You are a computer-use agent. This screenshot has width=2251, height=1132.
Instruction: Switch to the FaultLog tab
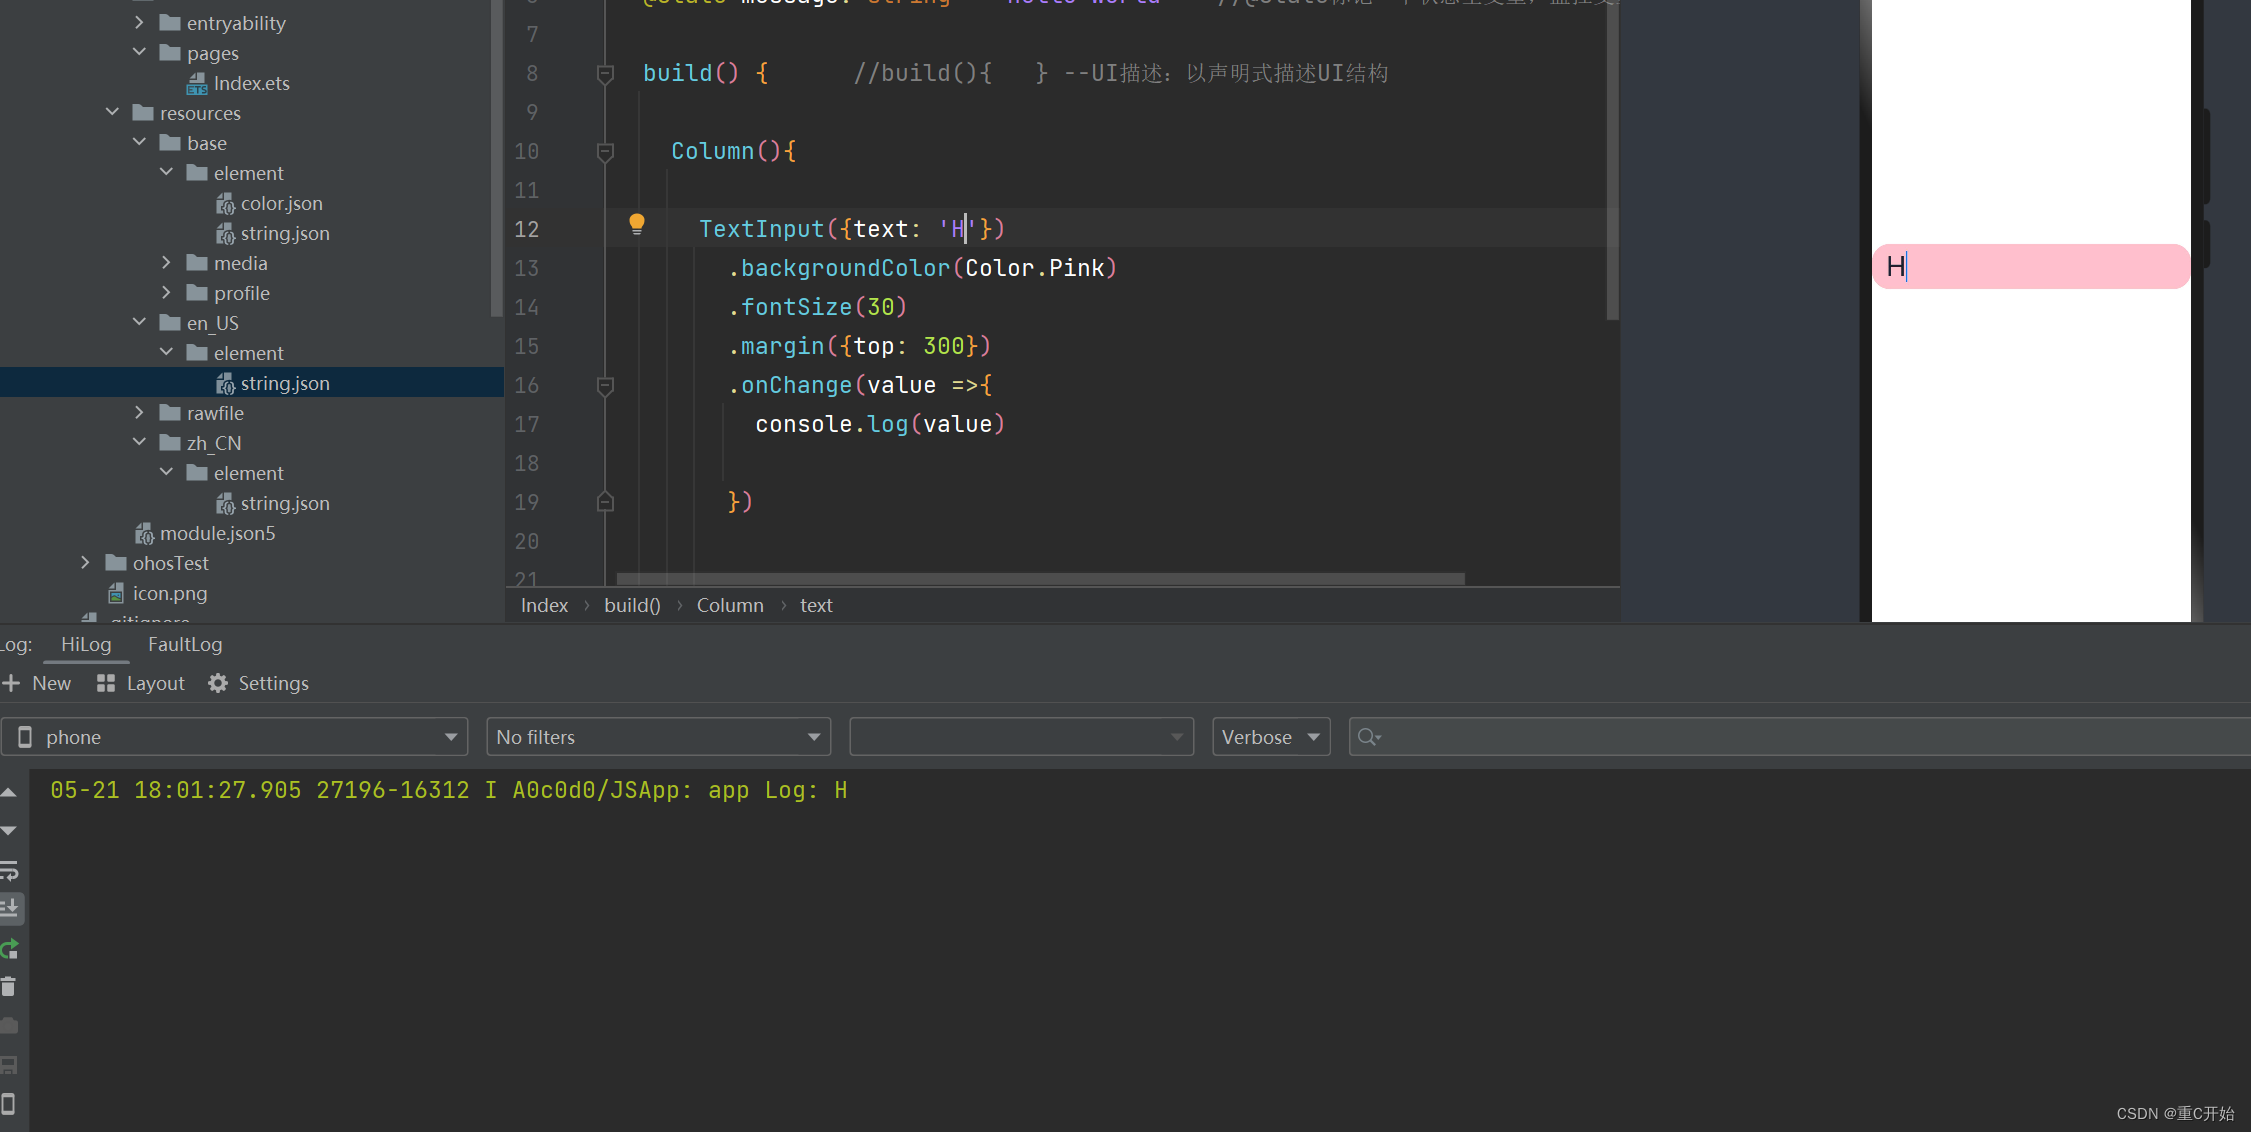point(185,644)
